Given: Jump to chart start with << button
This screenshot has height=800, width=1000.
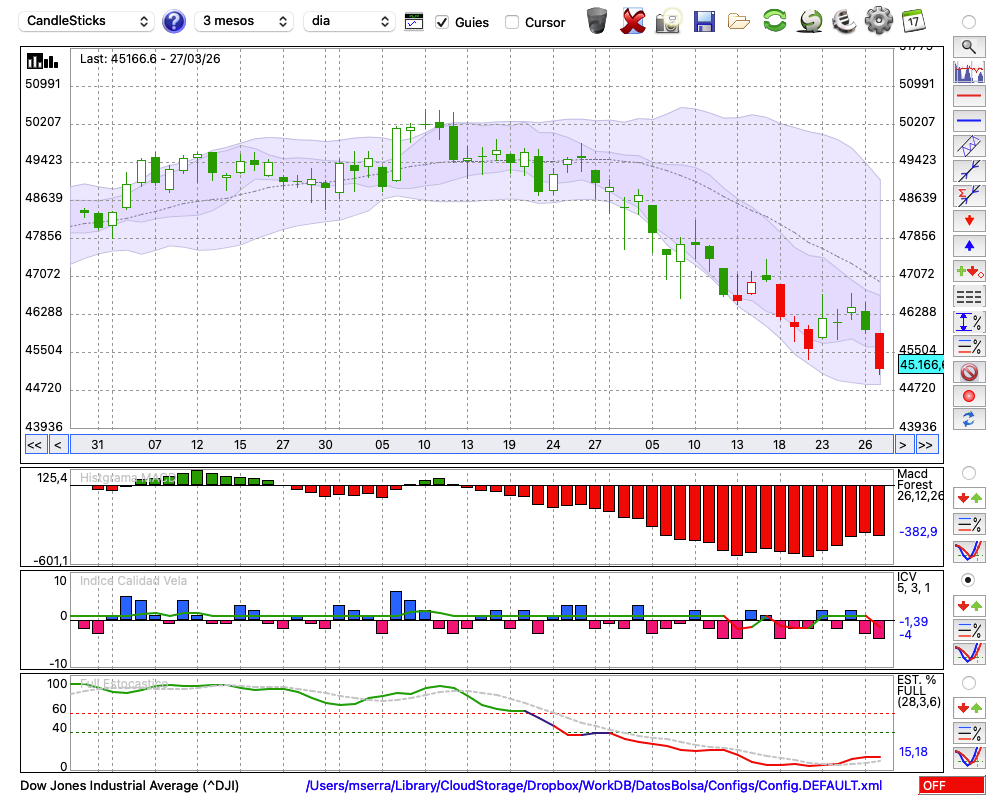Looking at the screenshot, I should click(x=34, y=445).
